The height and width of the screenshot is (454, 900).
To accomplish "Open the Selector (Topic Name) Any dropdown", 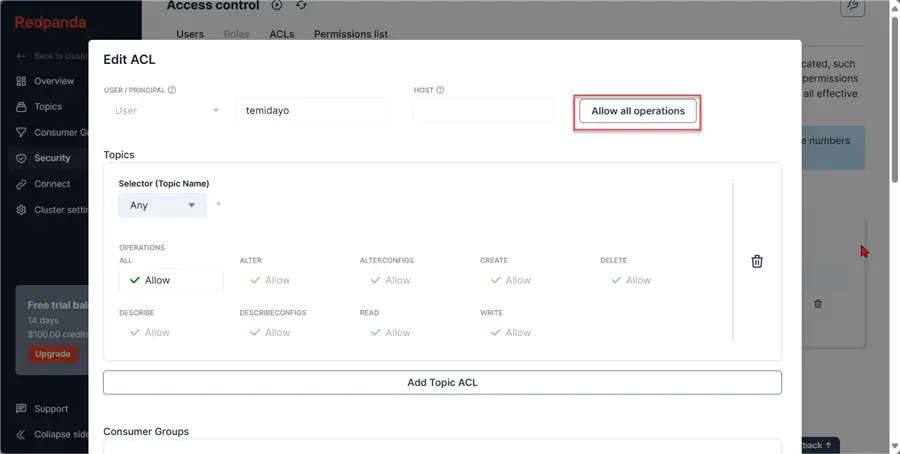I will click(x=162, y=205).
